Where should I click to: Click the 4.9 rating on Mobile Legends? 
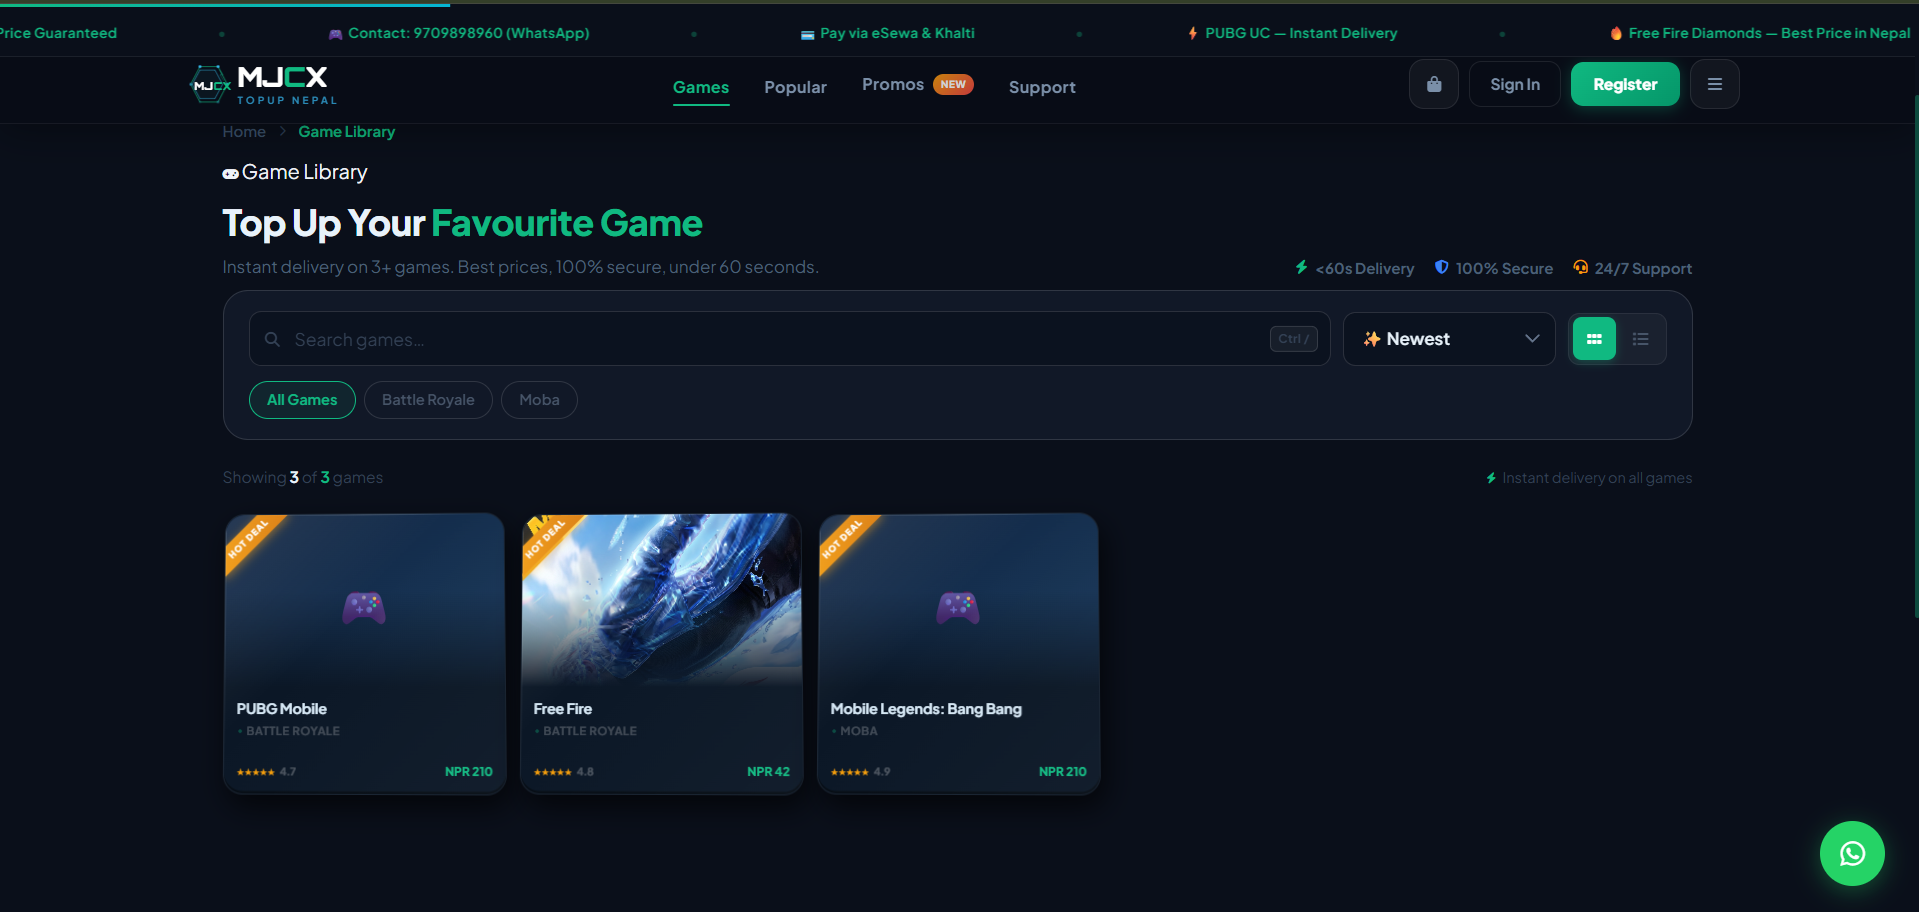(x=882, y=772)
